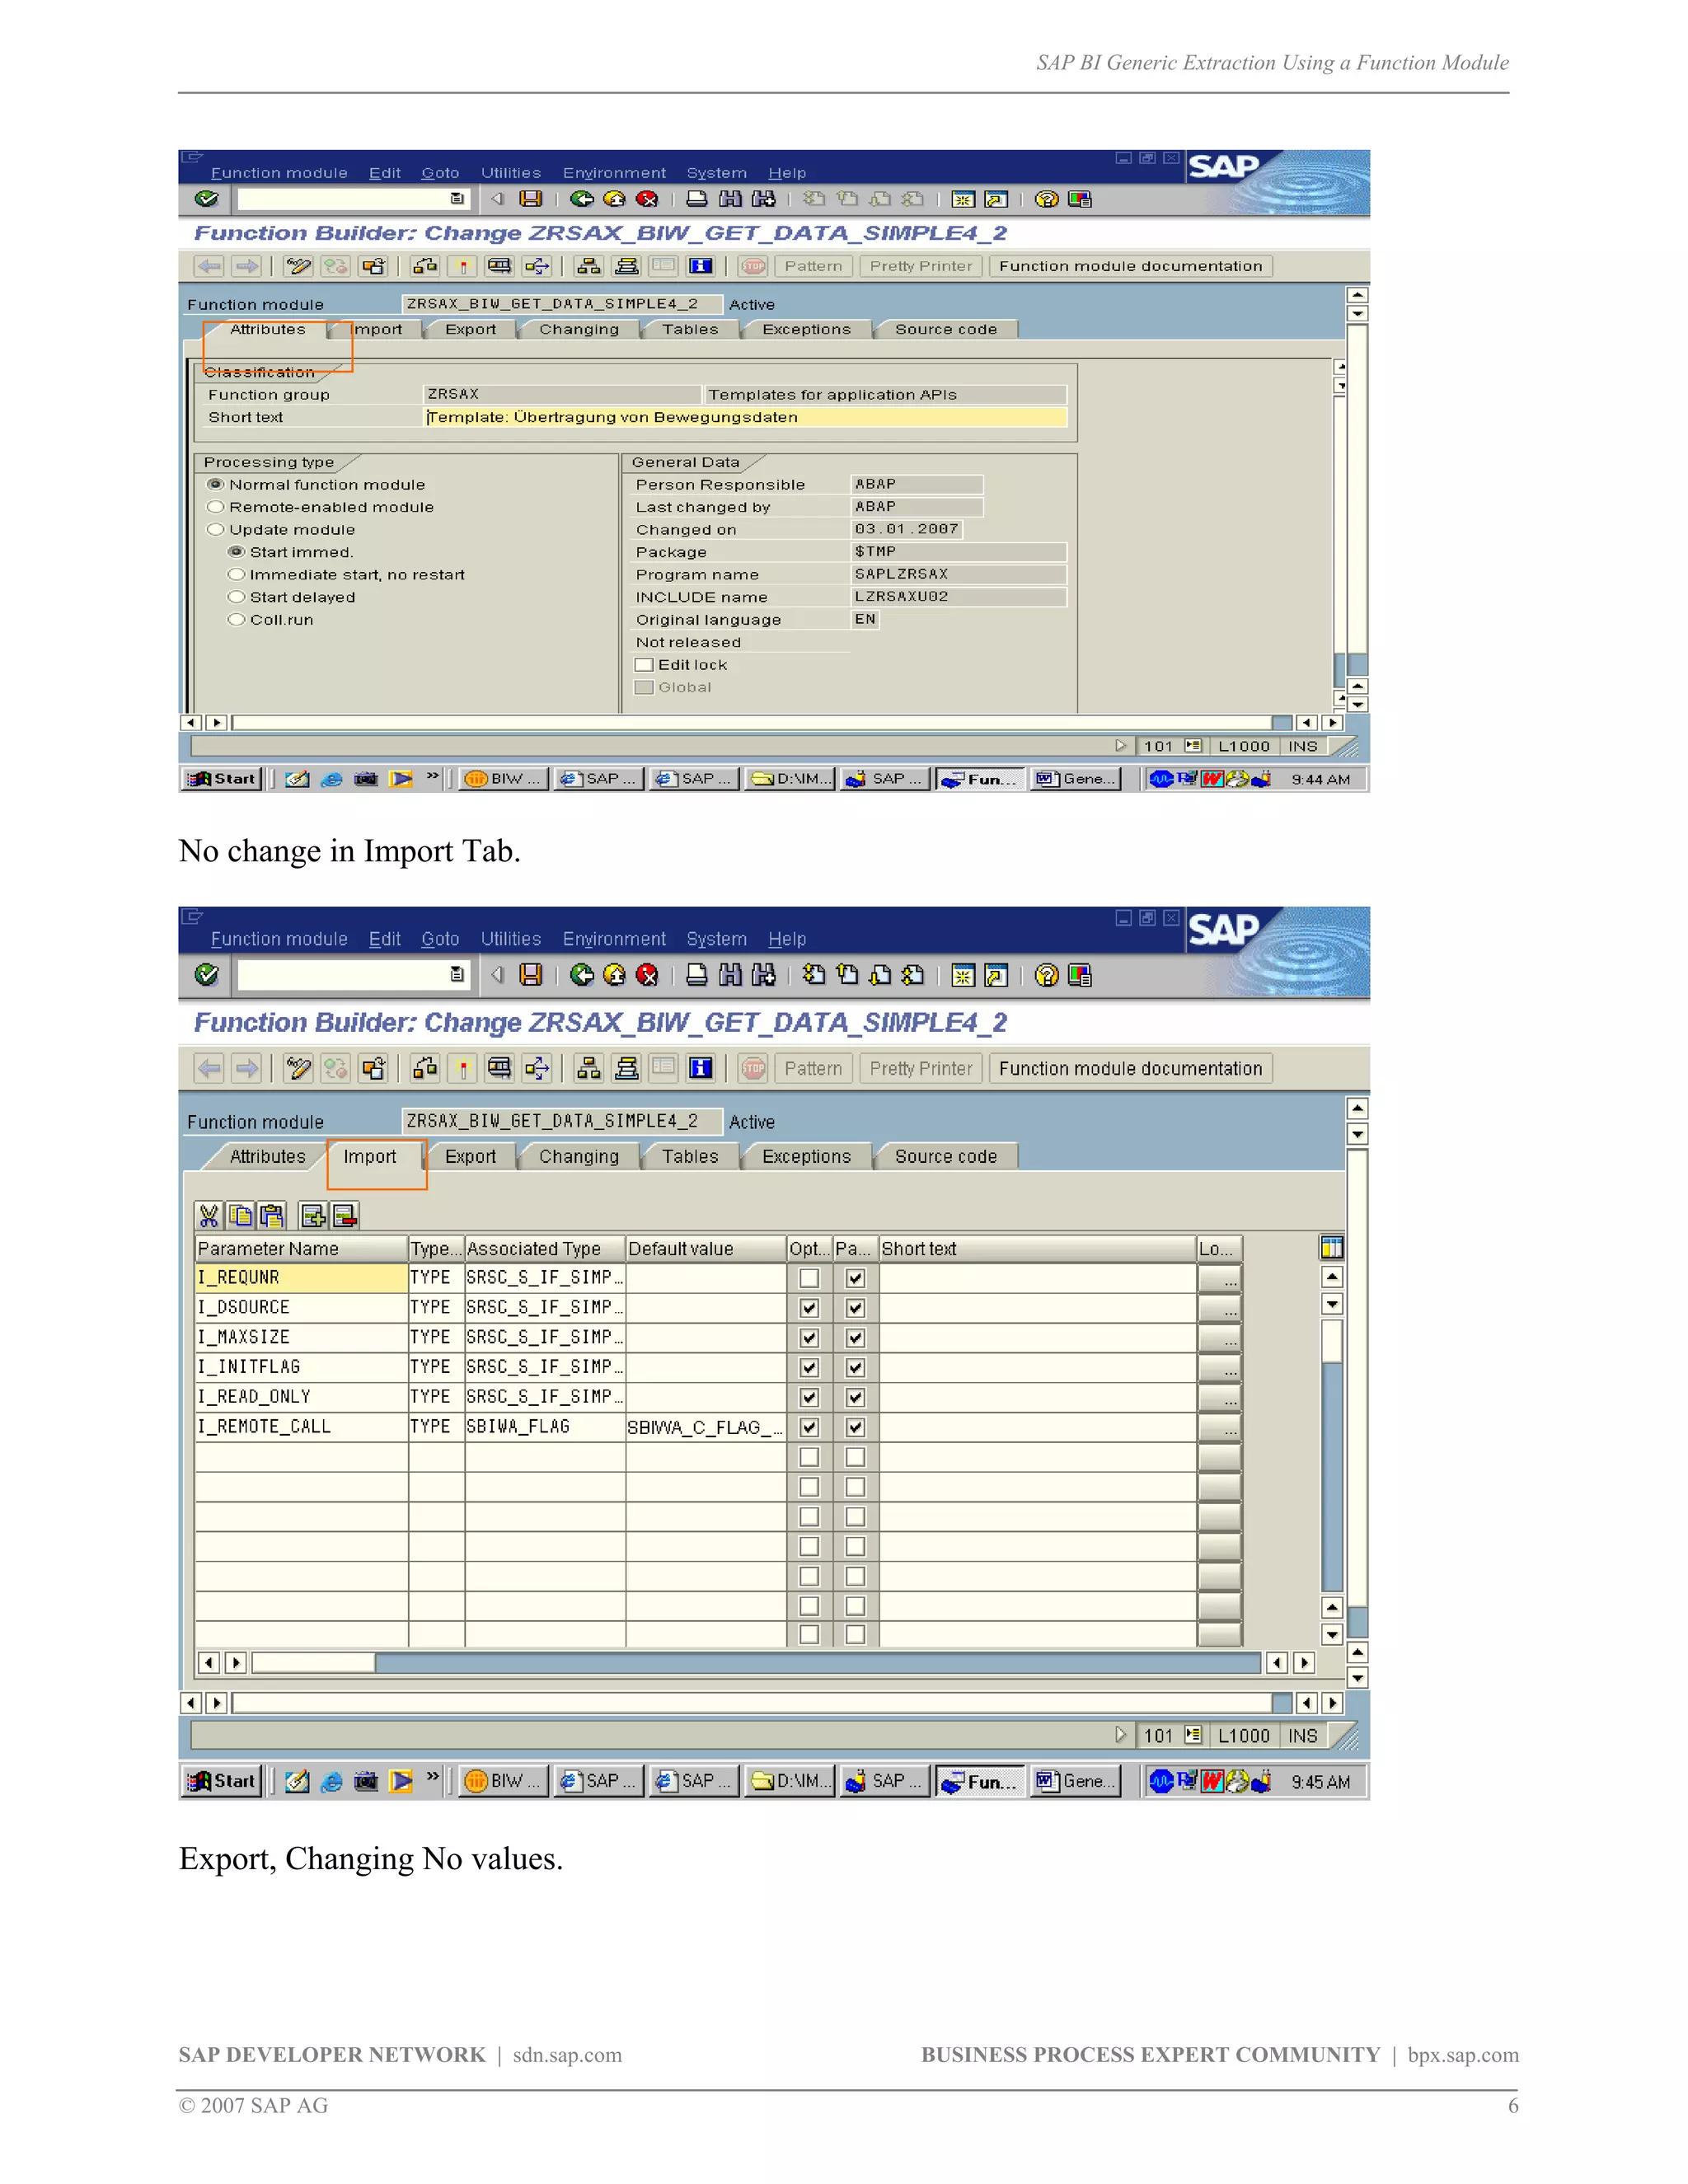The height and width of the screenshot is (2184, 1688).
Task: Select Coll.run radio button
Action: (236, 619)
